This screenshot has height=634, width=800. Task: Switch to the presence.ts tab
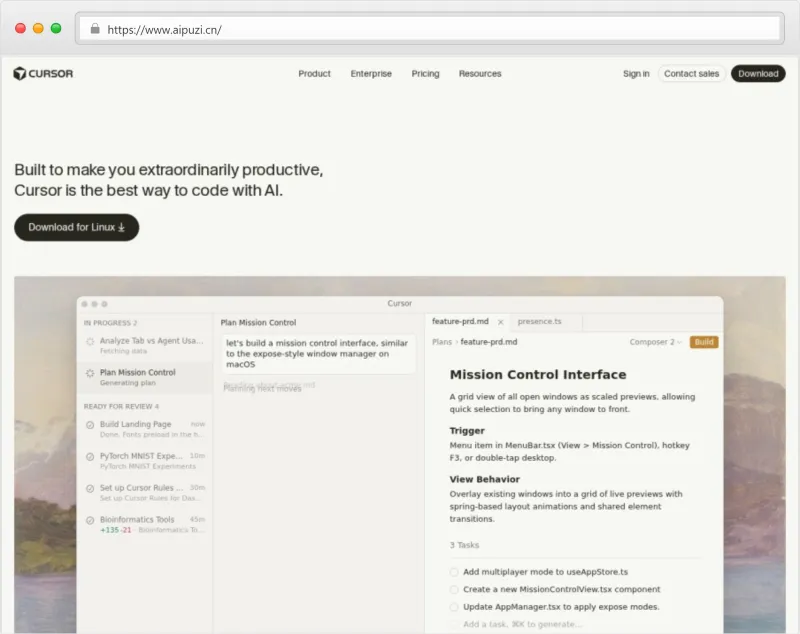(x=540, y=322)
